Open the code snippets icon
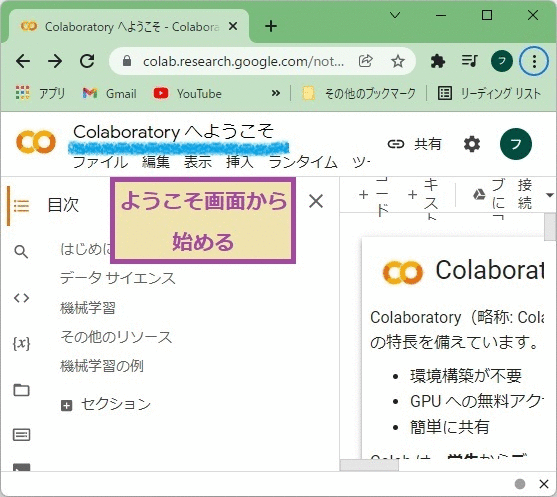Viewport: 557px width, 497px height. 21,298
